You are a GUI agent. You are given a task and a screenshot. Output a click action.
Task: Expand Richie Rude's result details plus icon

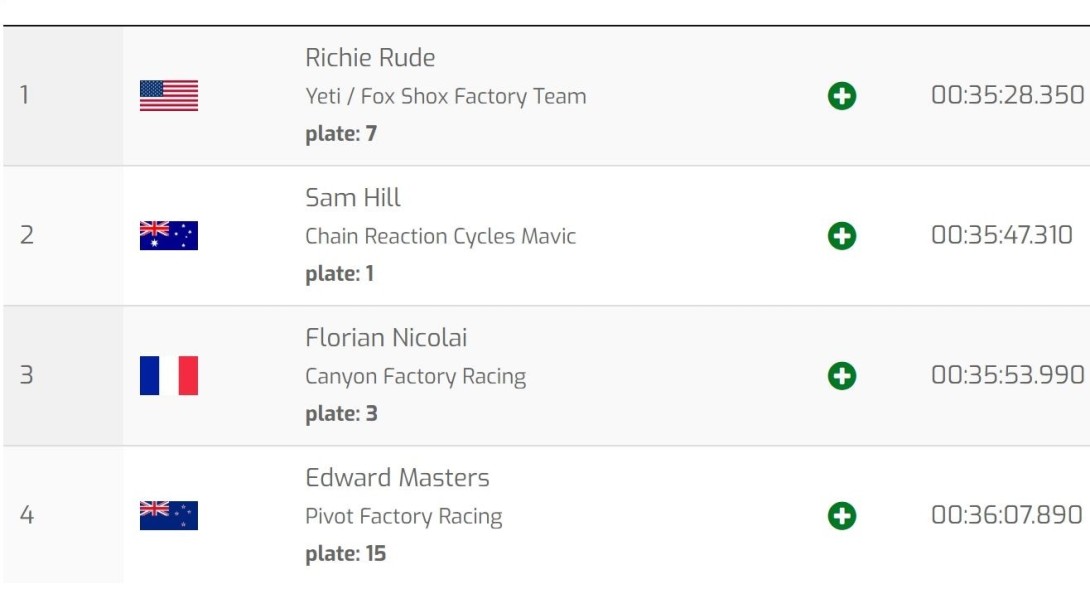coord(842,96)
